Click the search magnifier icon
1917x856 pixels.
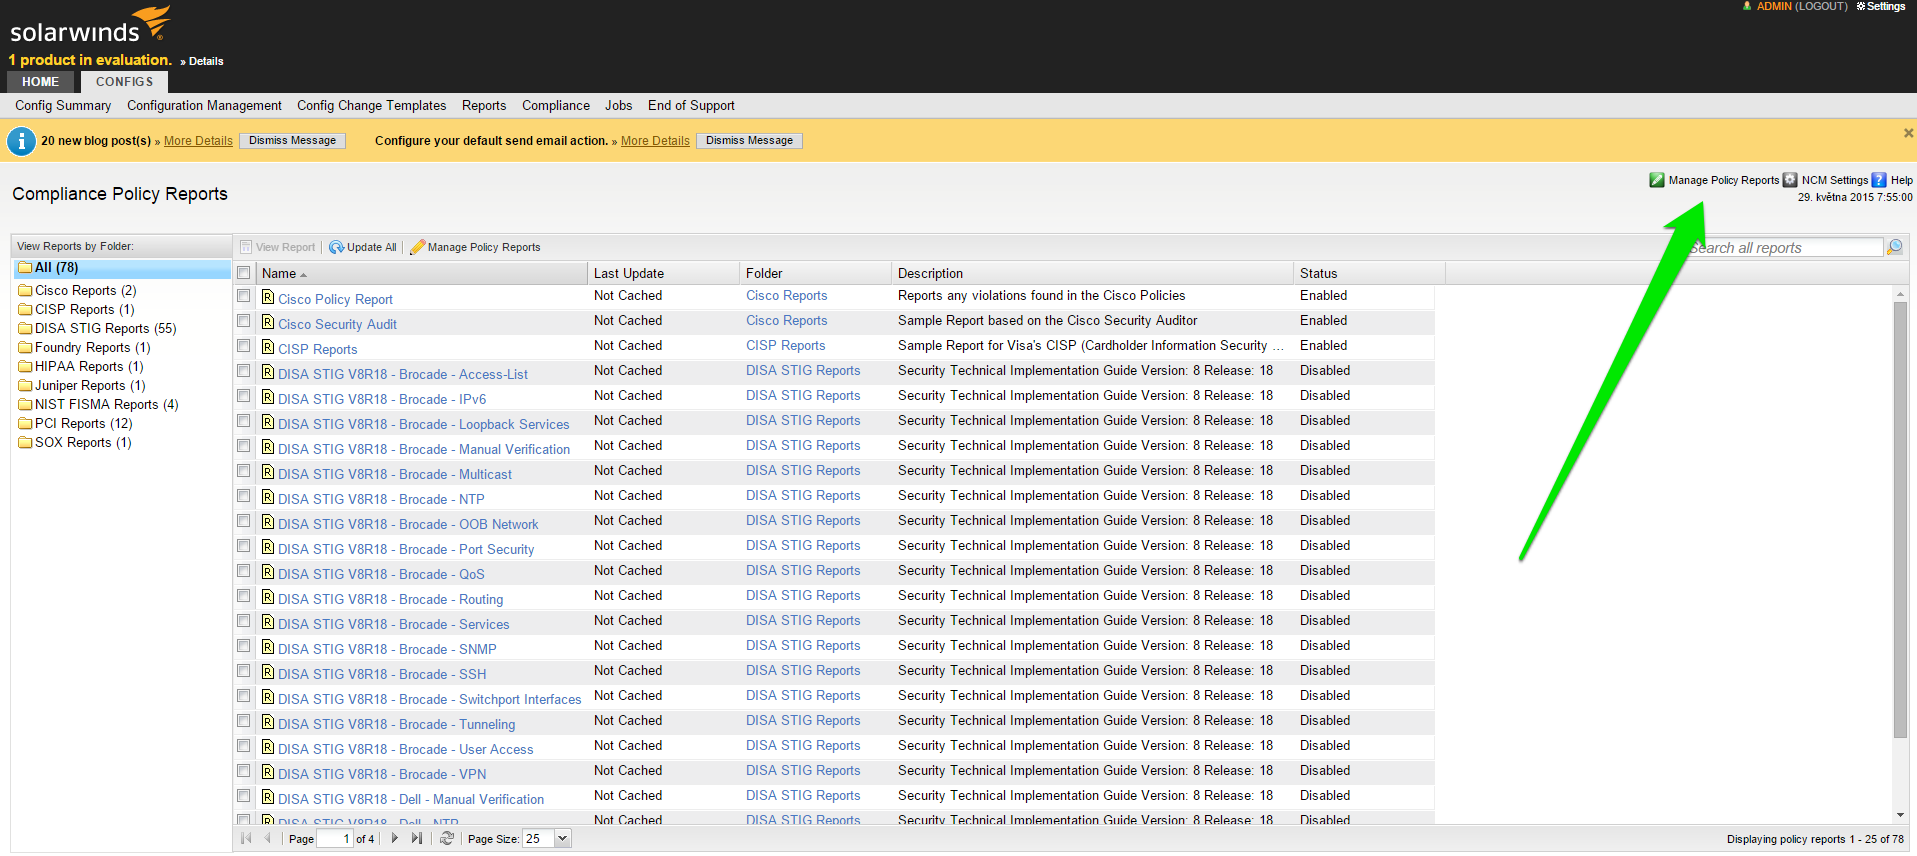coord(1894,247)
